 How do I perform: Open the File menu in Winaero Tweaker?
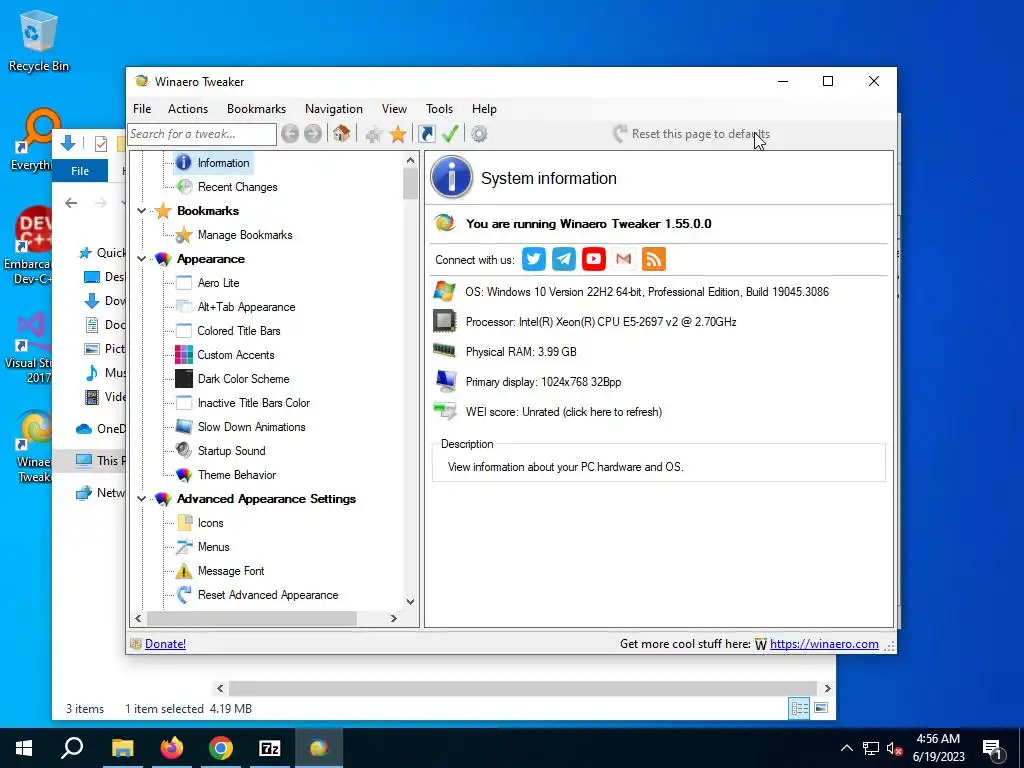[142, 109]
